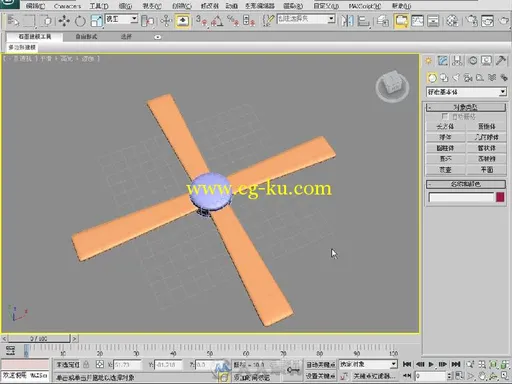The width and height of the screenshot is (512, 384).
Task: Open the red object color swatch
Action: coord(500,197)
